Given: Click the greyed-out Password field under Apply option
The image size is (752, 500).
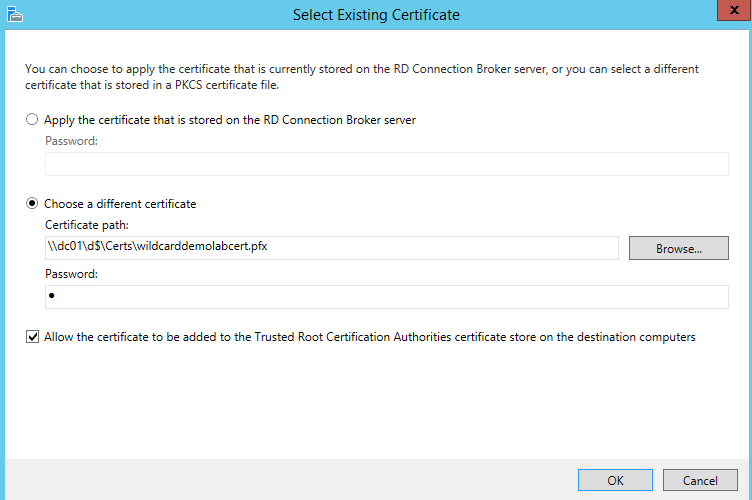Looking at the screenshot, I should (386, 164).
